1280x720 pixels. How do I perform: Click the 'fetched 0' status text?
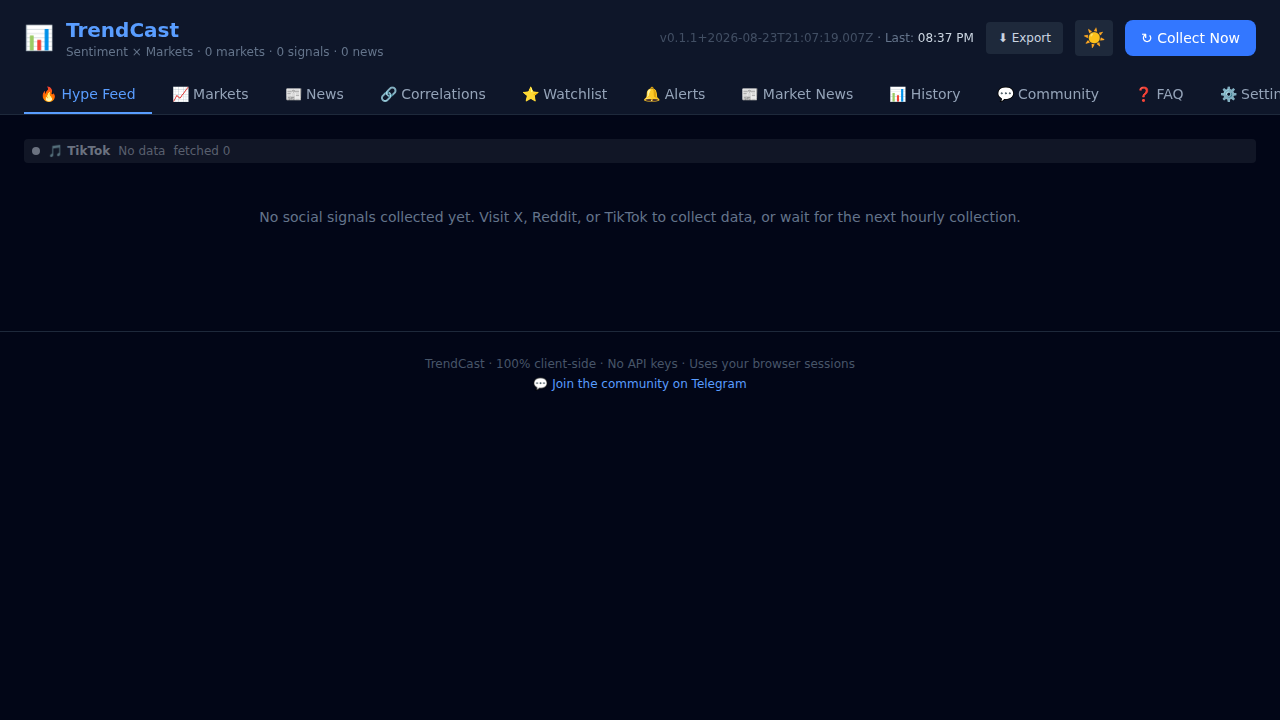[202, 151]
